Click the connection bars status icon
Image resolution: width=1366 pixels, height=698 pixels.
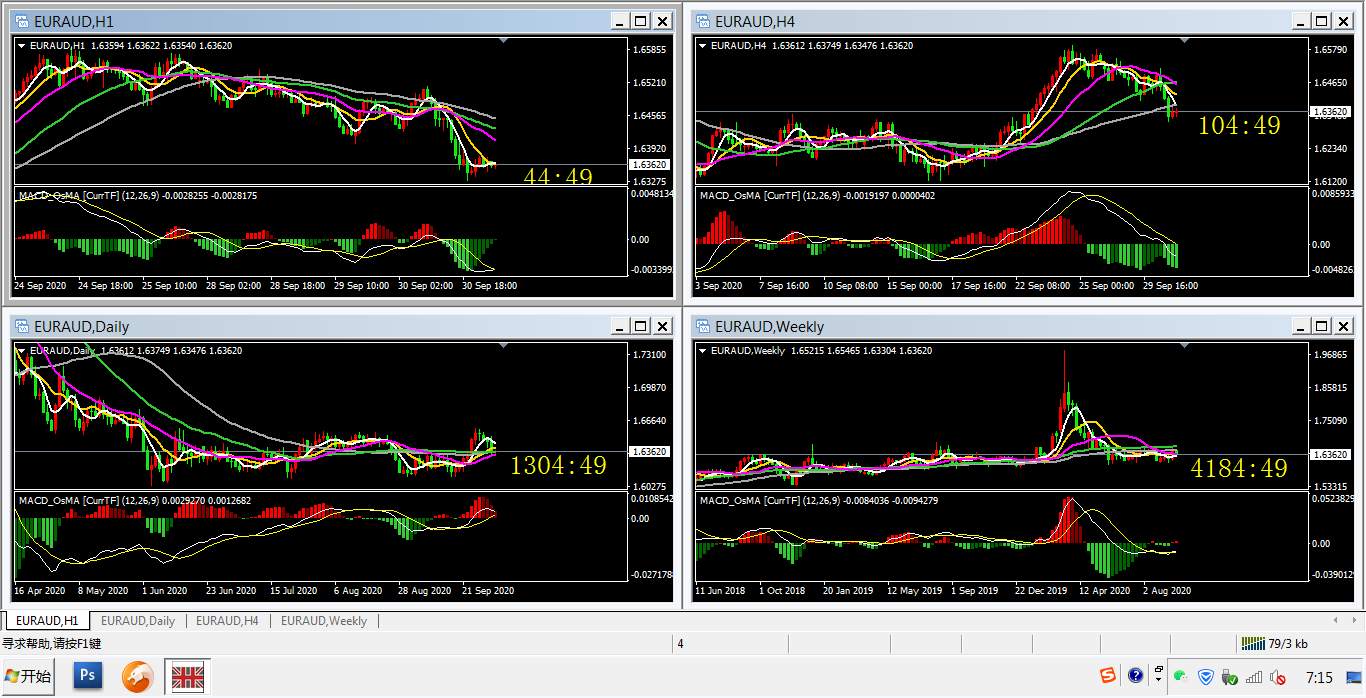click(1253, 644)
